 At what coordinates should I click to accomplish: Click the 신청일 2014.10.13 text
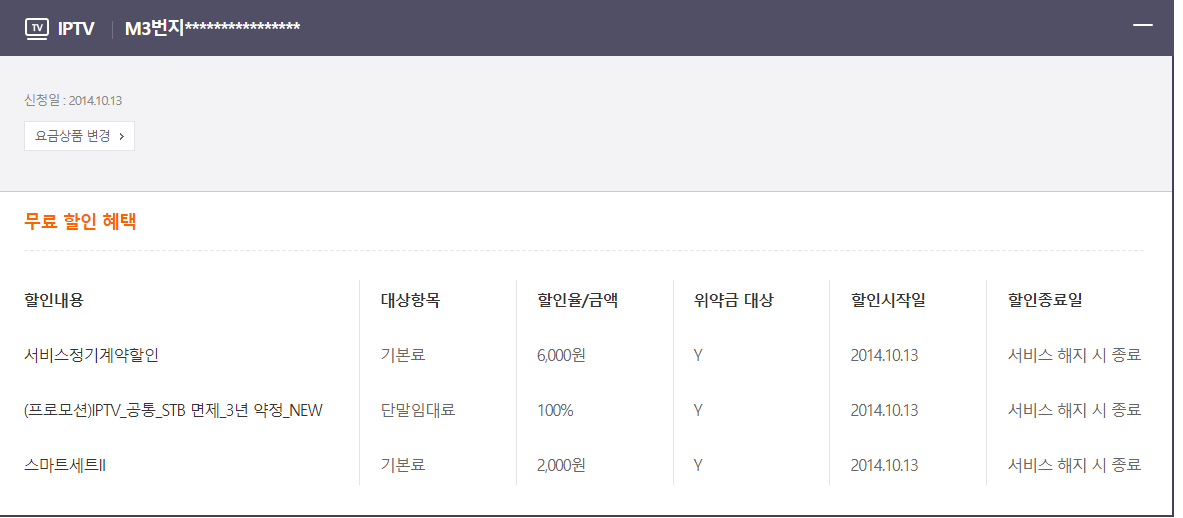tap(73, 100)
